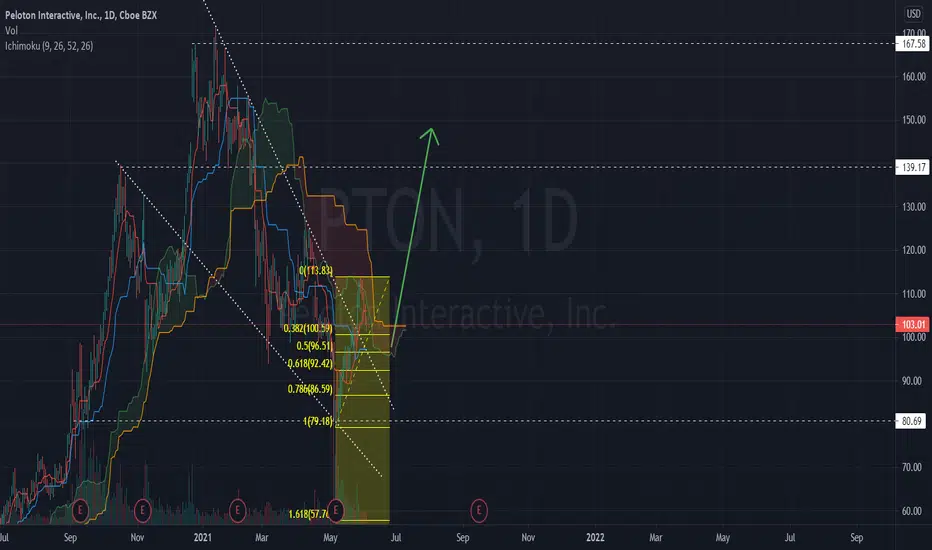The height and width of the screenshot is (550, 932).
Task: Select the 0.618(92.42) Fibonacci level label
Action: click(310, 363)
